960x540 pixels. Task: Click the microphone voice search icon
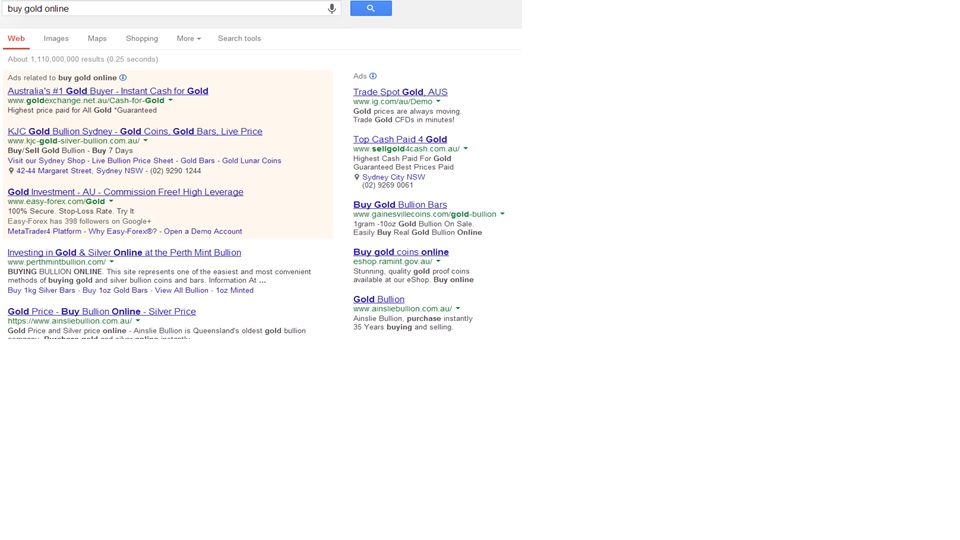pyautogui.click(x=331, y=9)
